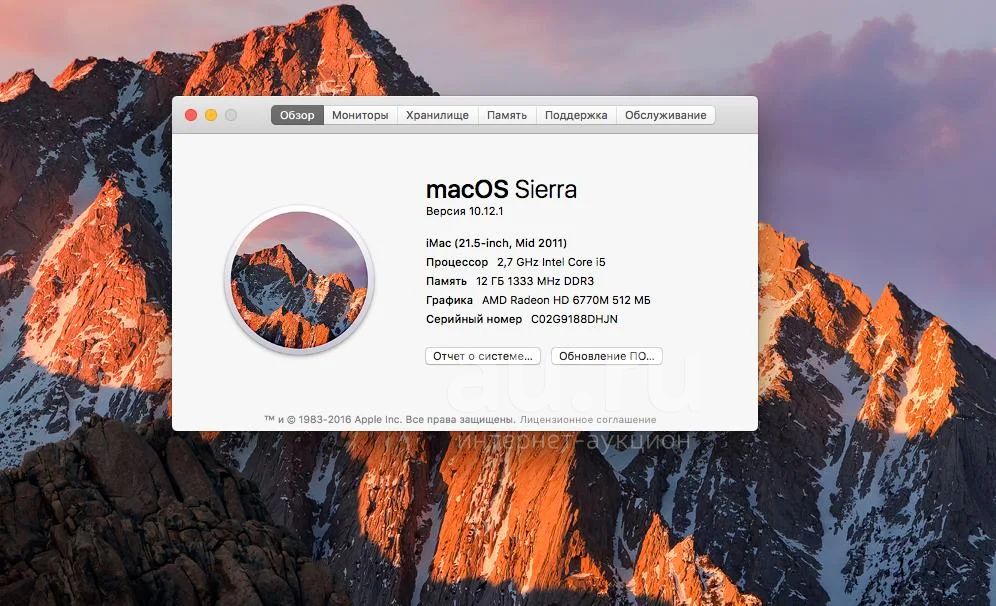Click the Версия 10.12.1 version text
This screenshot has height=606, width=996.
(x=464, y=211)
